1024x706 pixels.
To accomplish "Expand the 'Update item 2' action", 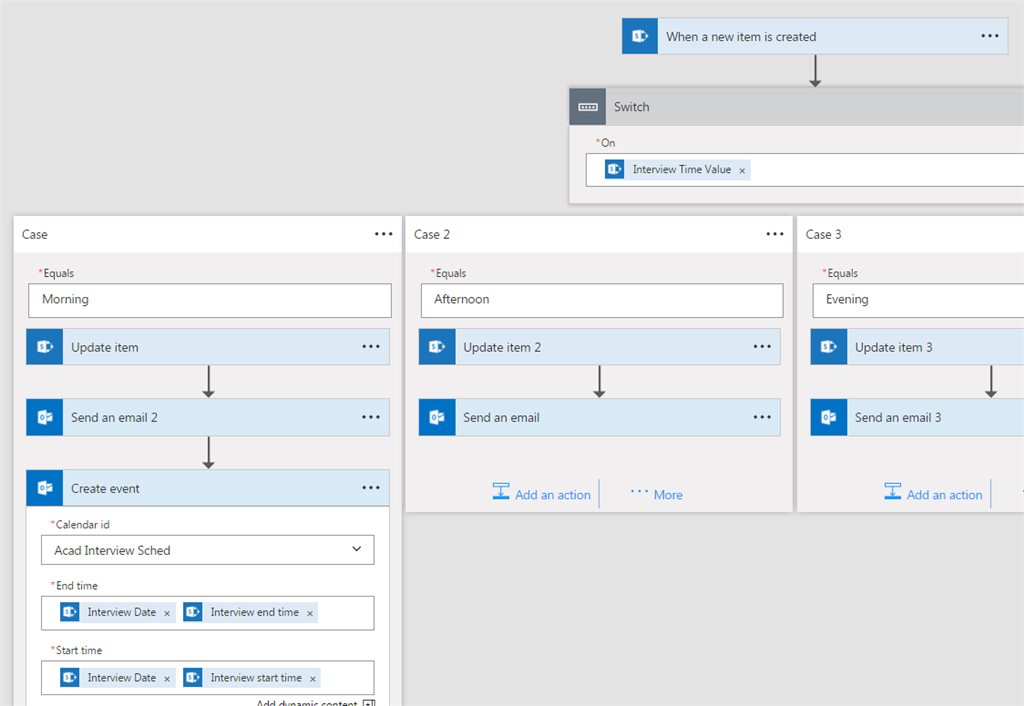I will tap(600, 347).
